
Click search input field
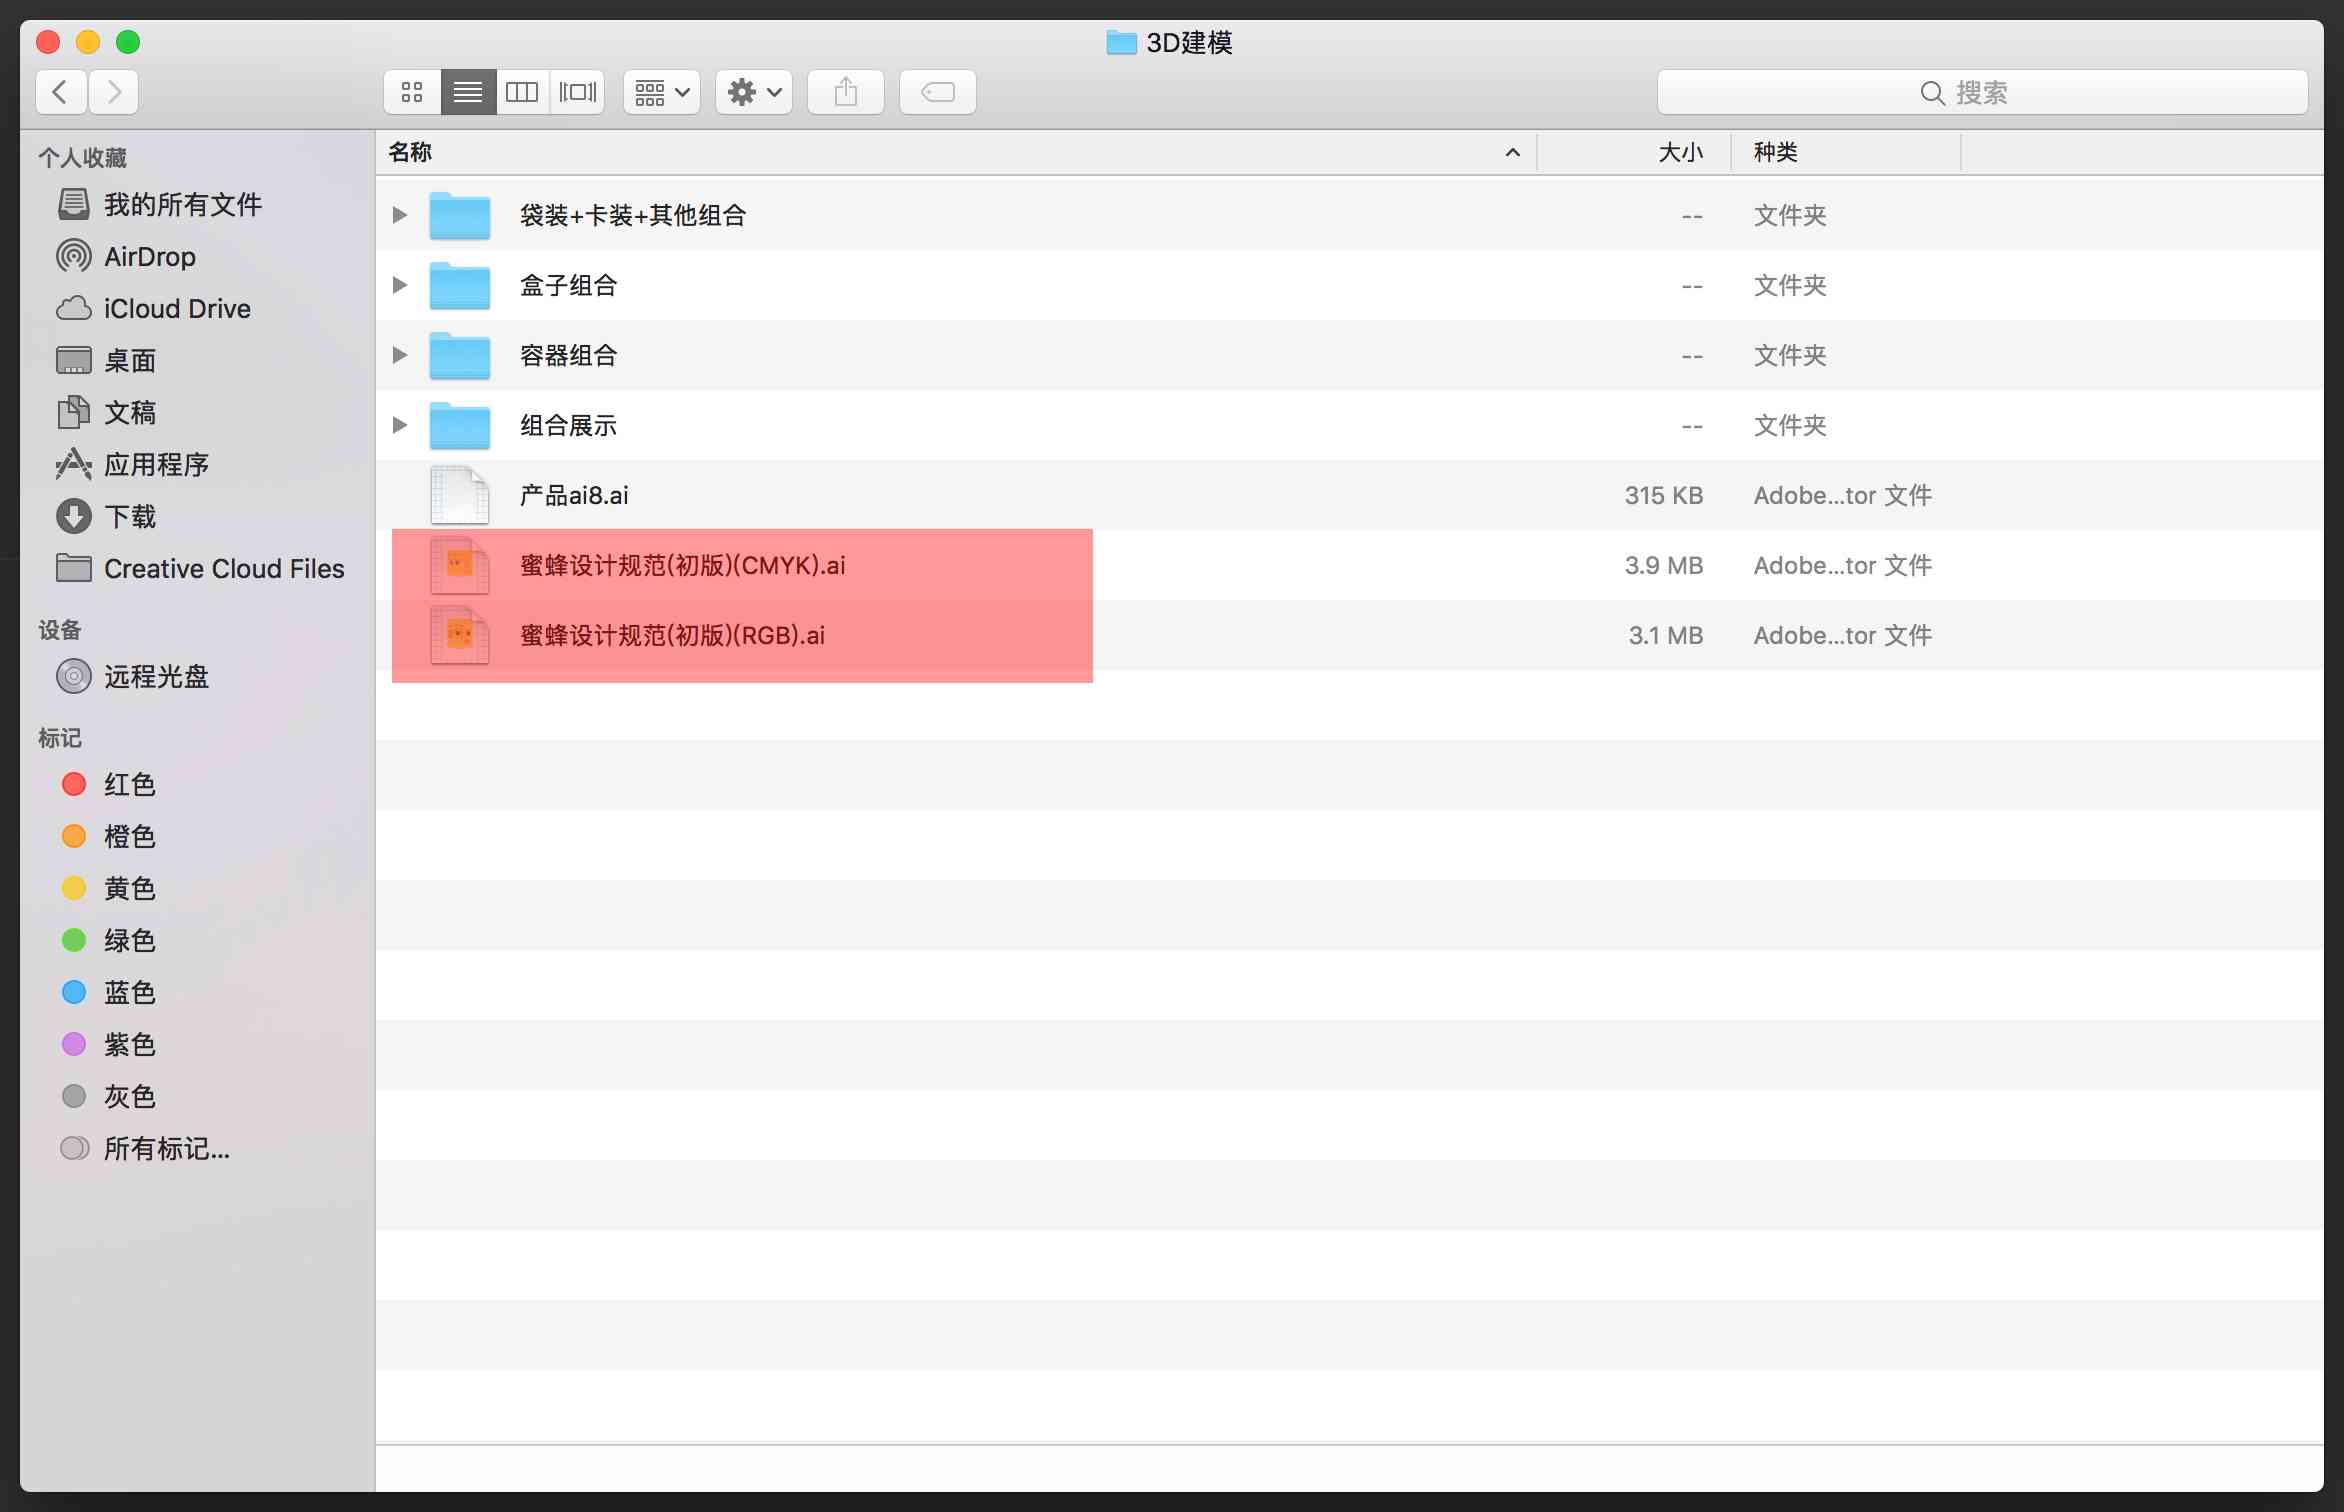[x=1982, y=91]
